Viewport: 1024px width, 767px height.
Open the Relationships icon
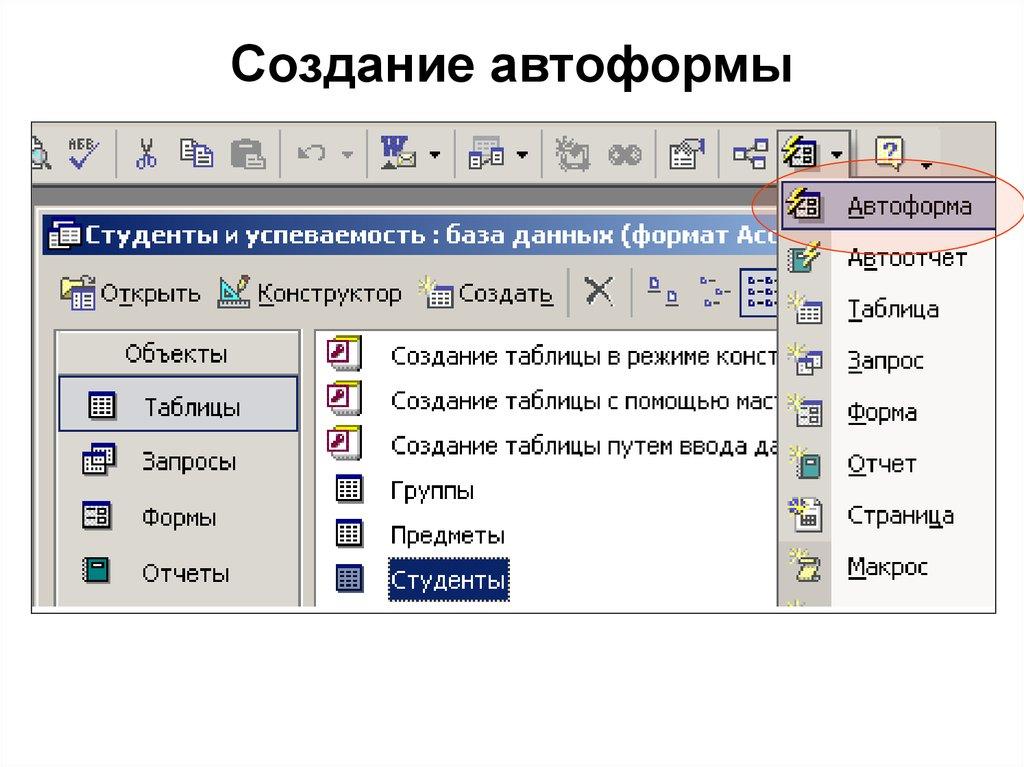(750, 152)
